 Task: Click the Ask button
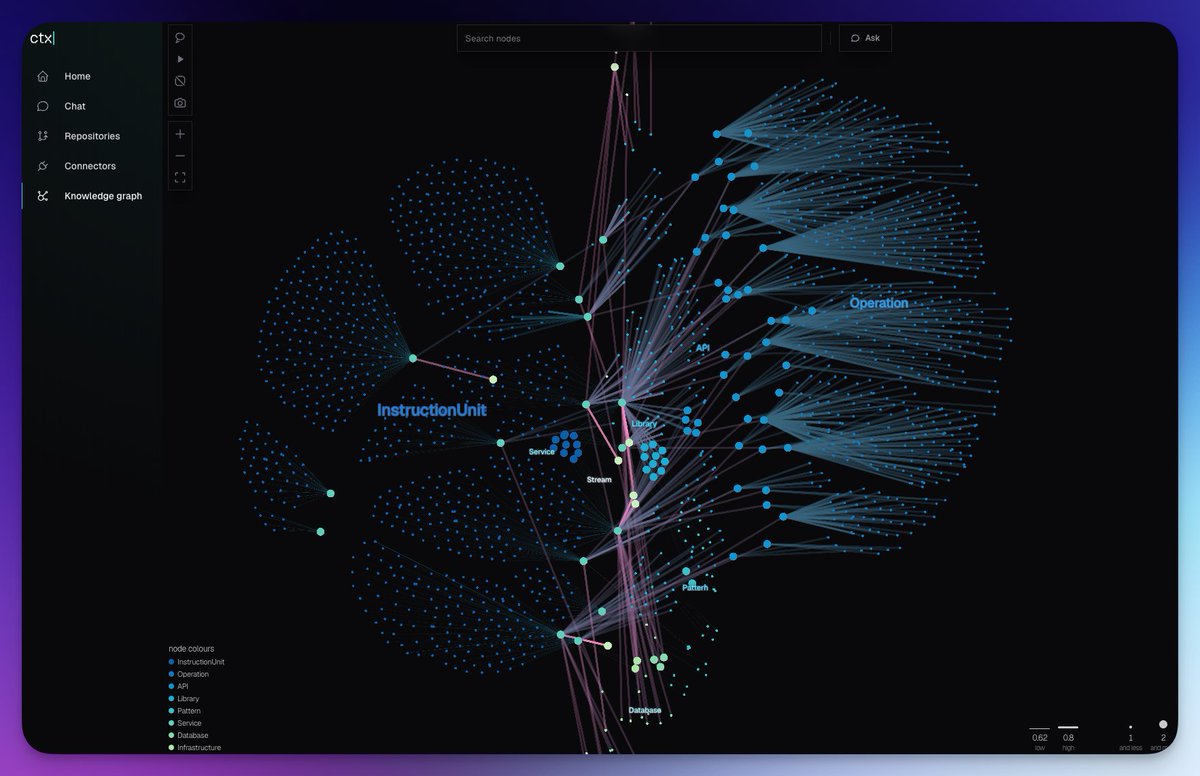865,38
